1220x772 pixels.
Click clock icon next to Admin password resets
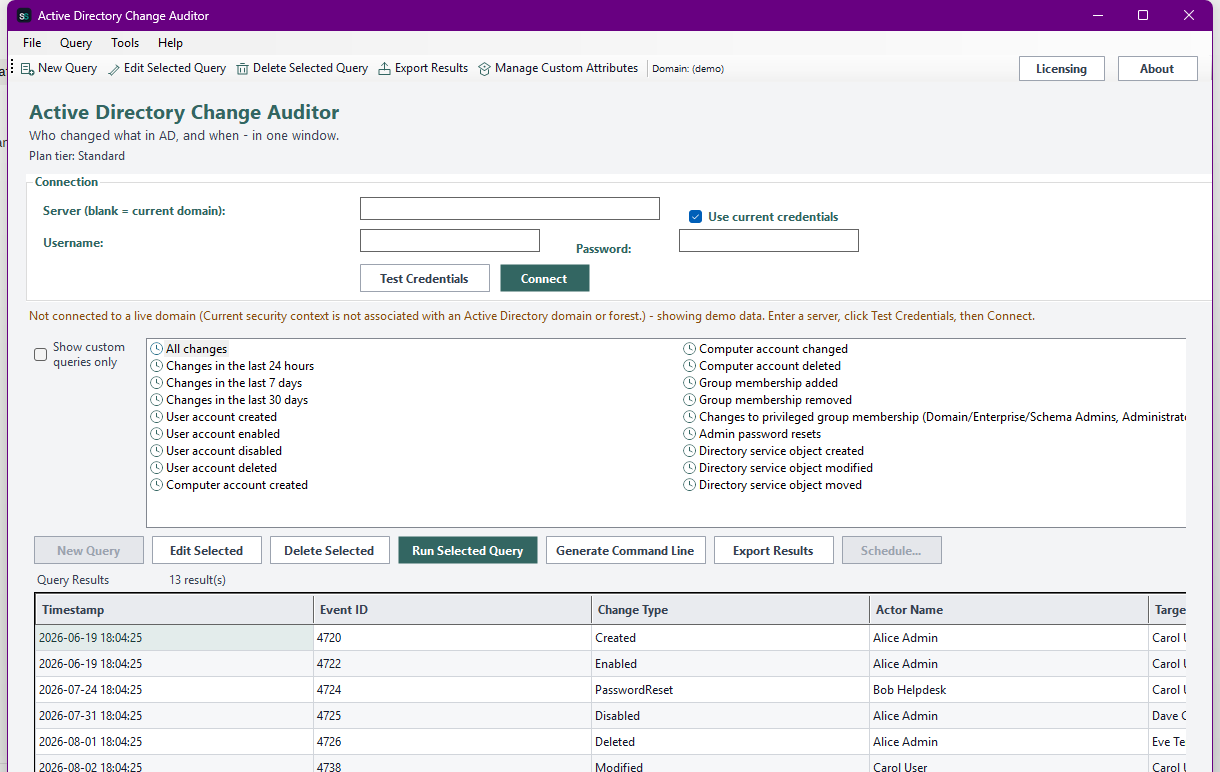coord(690,434)
